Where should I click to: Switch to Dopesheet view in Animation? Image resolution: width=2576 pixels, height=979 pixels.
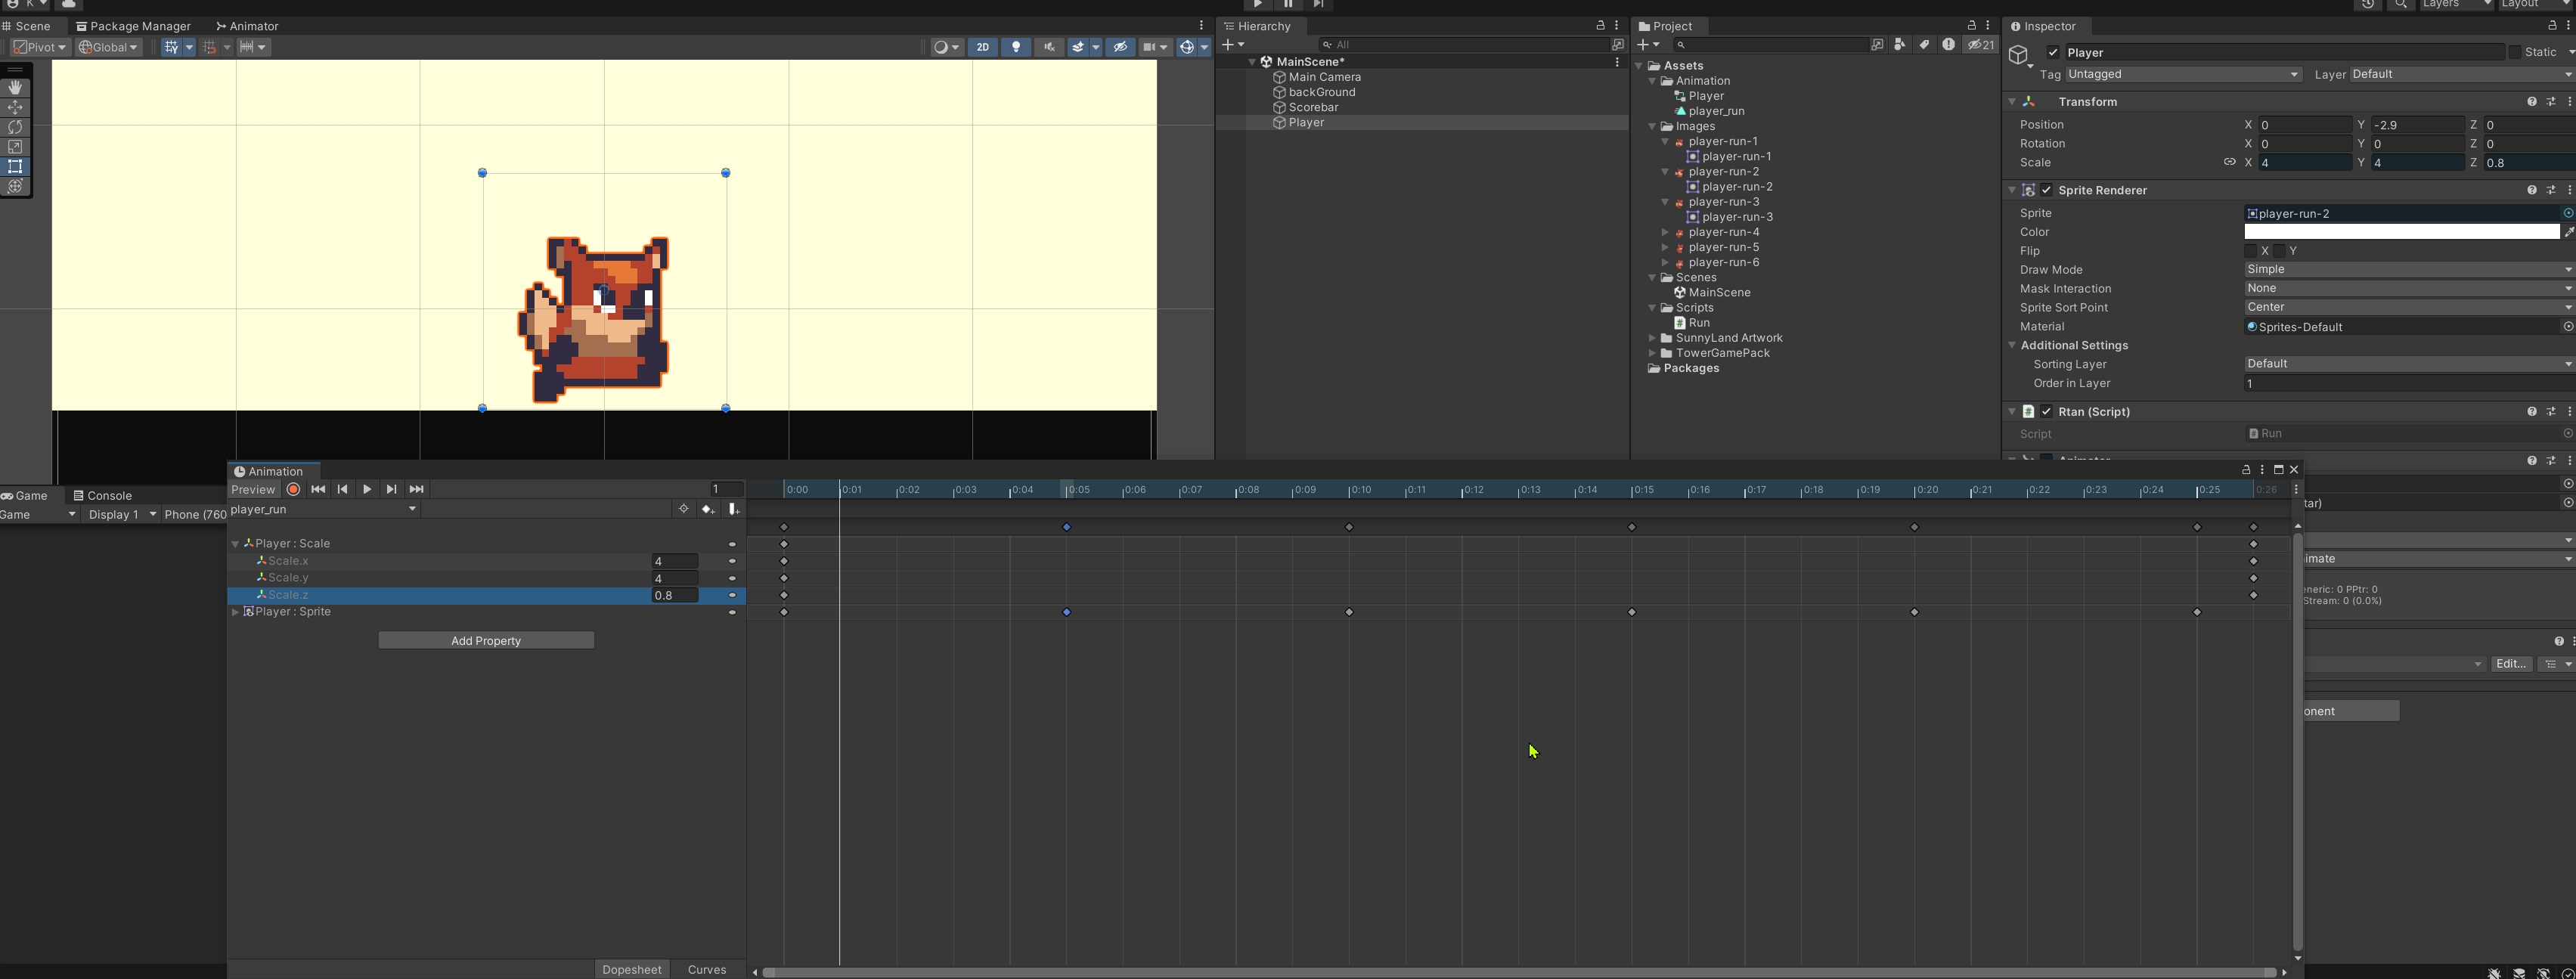tap(632, 969)
